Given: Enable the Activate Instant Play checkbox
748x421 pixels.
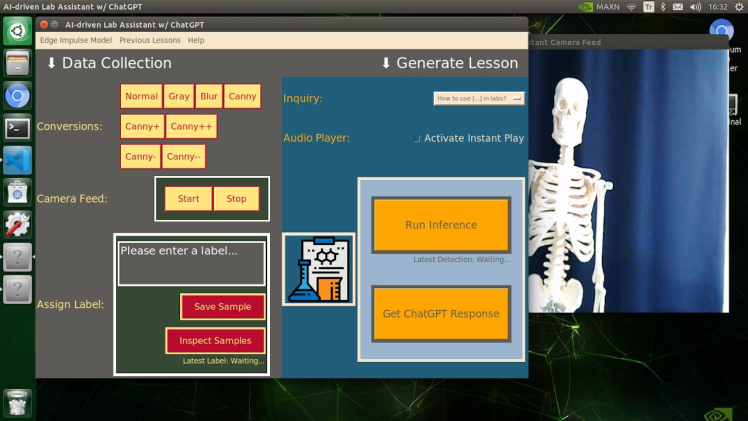Looking at the screenshot, I should pos(416,138).
